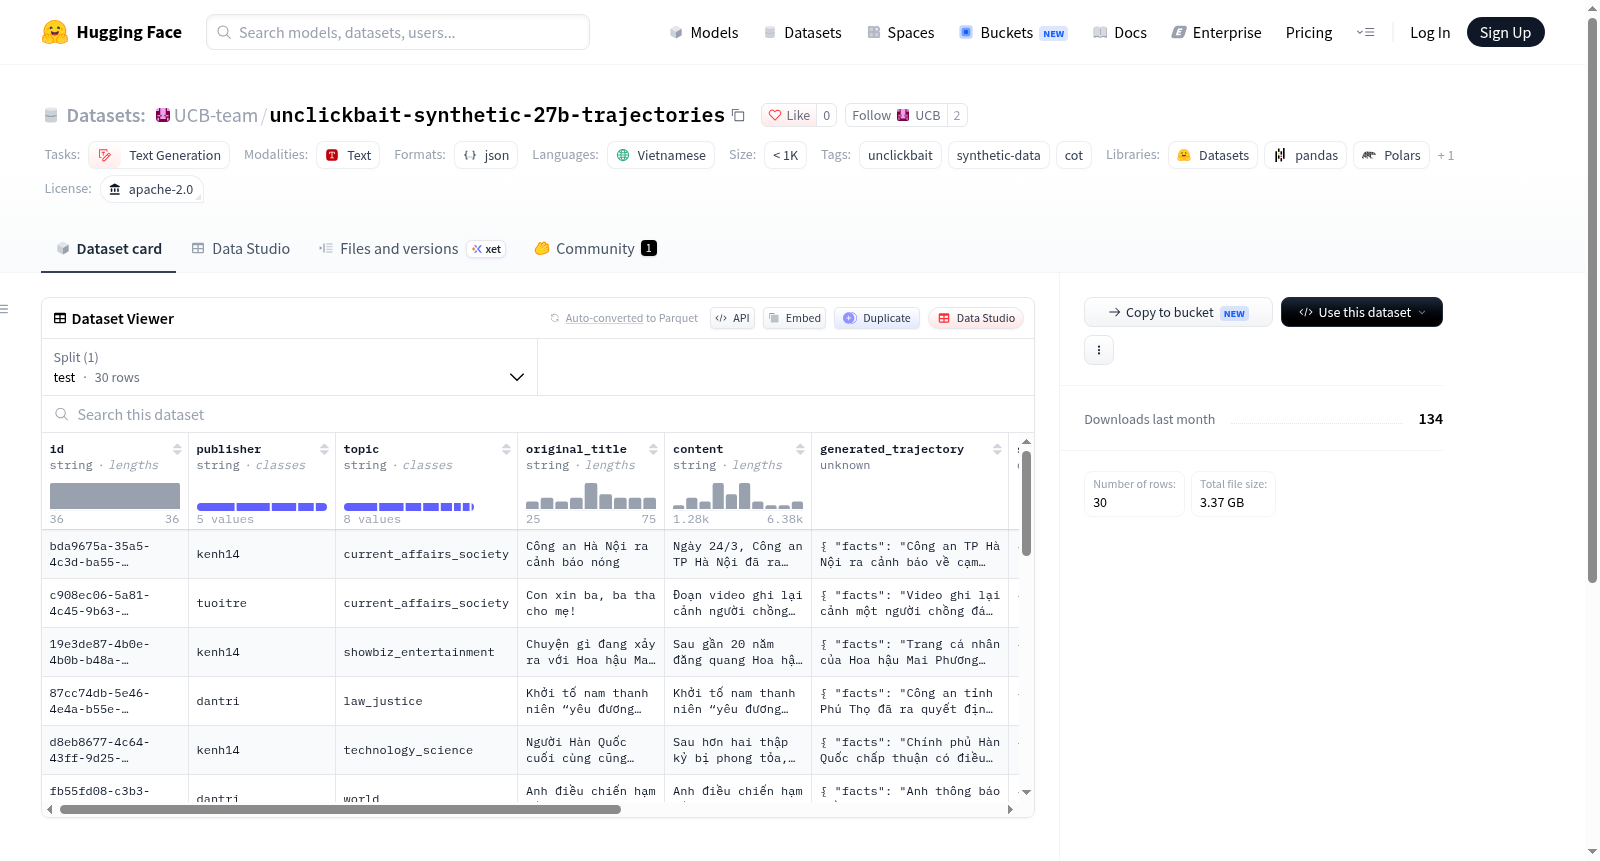Image resolution: width=1600 pixels, height=861 pixels.
Task: Select the <1K size tag
Action: (785, 155)
